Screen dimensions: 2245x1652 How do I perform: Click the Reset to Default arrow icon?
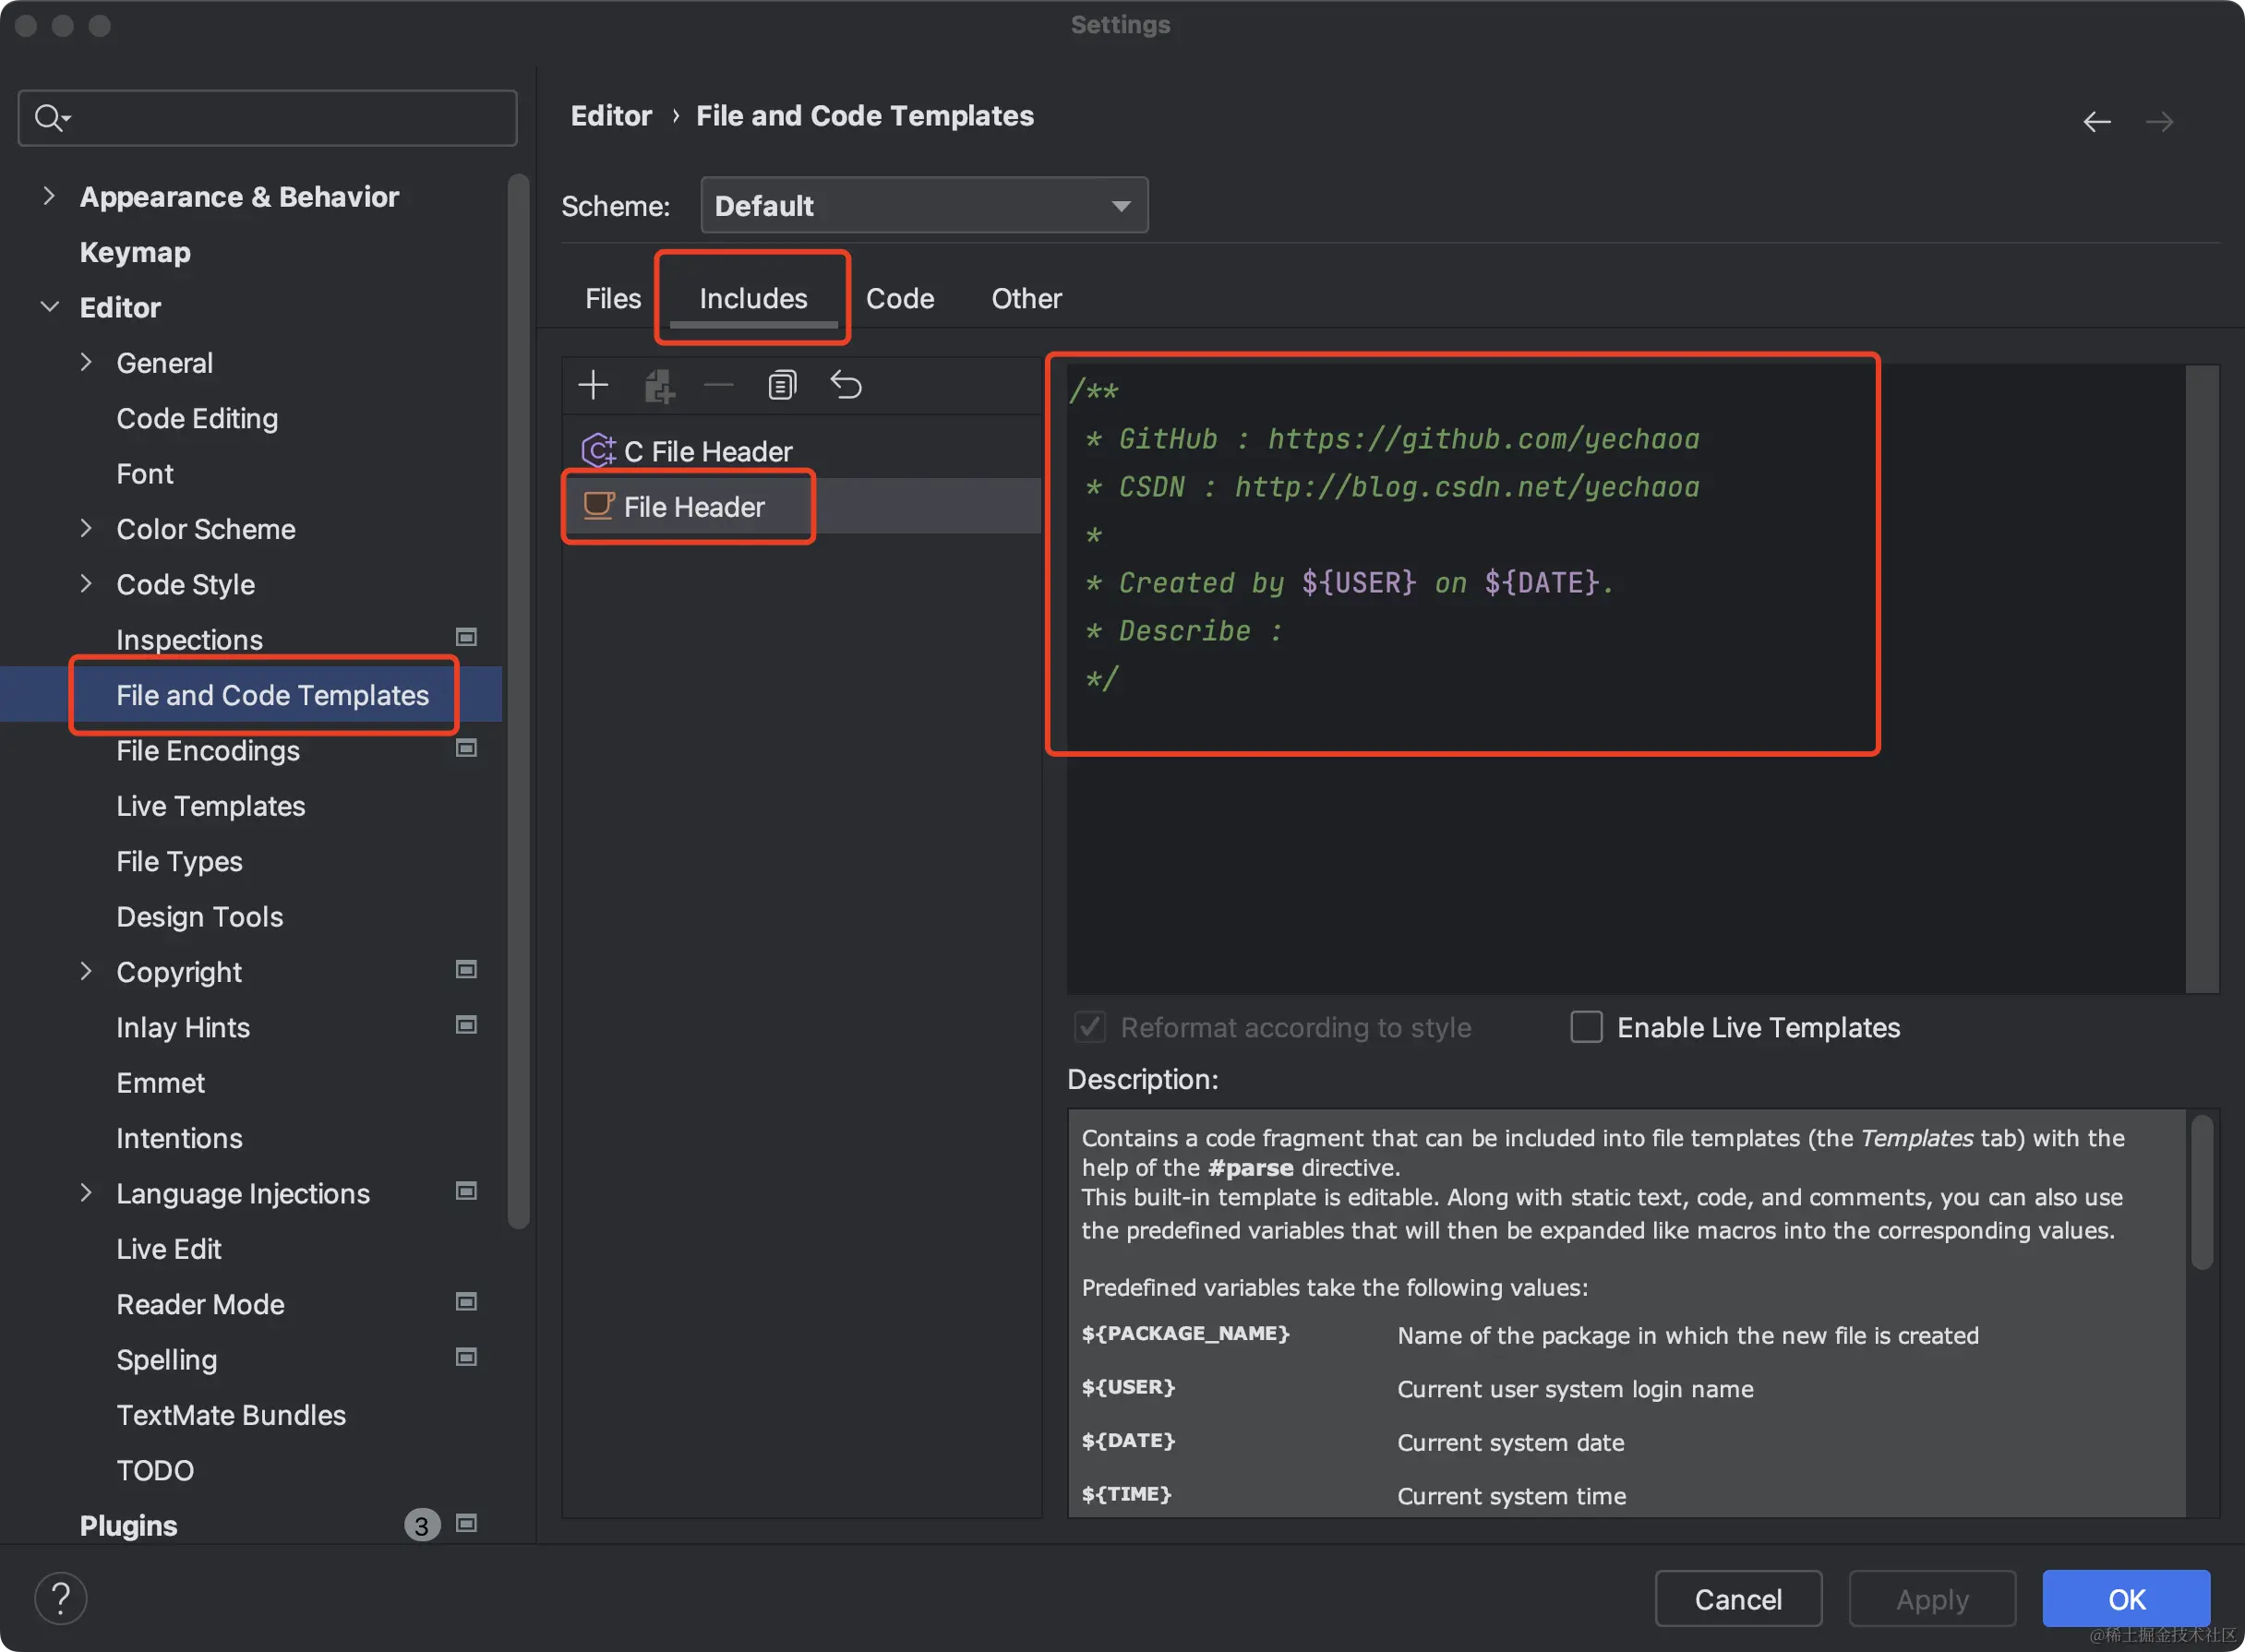(846, 385)
